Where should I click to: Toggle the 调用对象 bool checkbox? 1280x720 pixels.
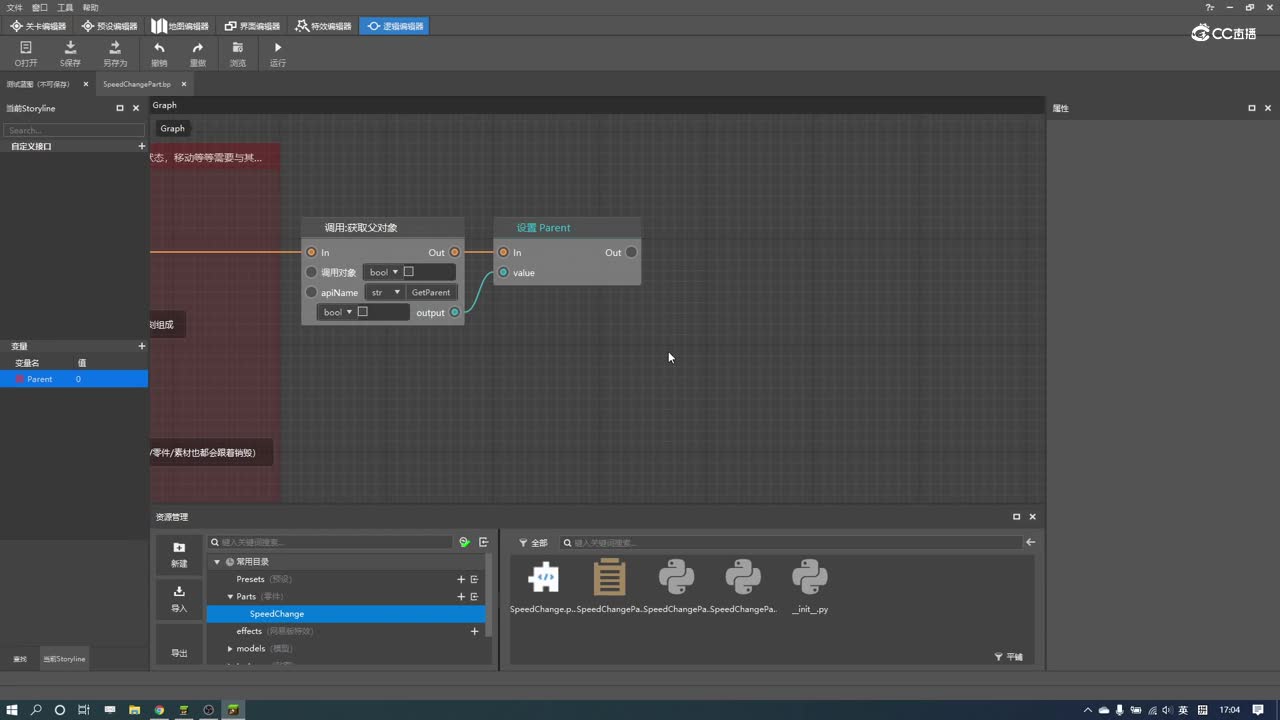click(x=408, y=272)
